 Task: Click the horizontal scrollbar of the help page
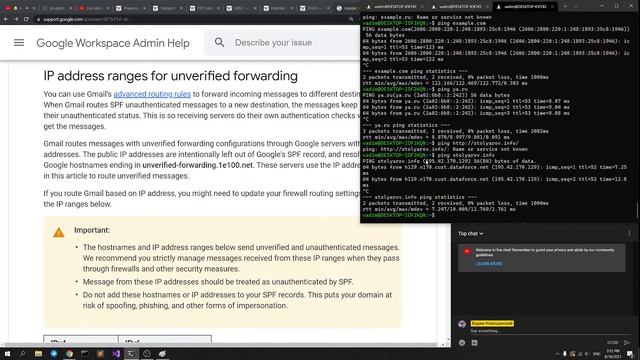(x=222, y=345)
